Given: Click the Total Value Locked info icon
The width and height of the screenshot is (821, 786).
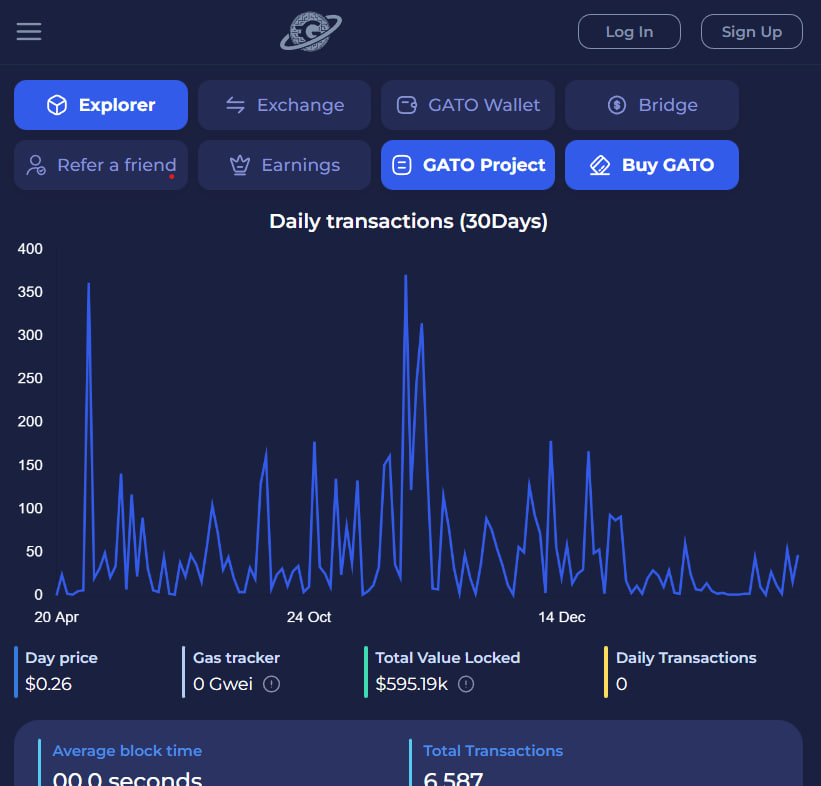Looking at the screenshot, I should (x=465, y=684).
